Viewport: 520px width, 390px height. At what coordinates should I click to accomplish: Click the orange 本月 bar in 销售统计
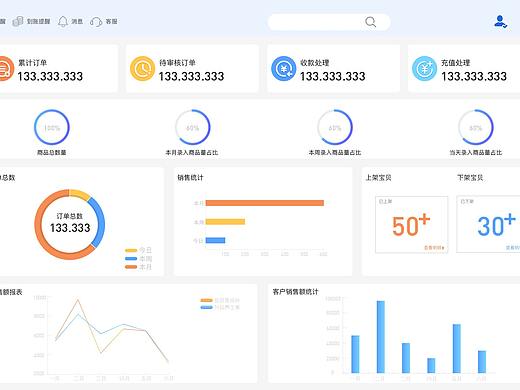(265, 203)
